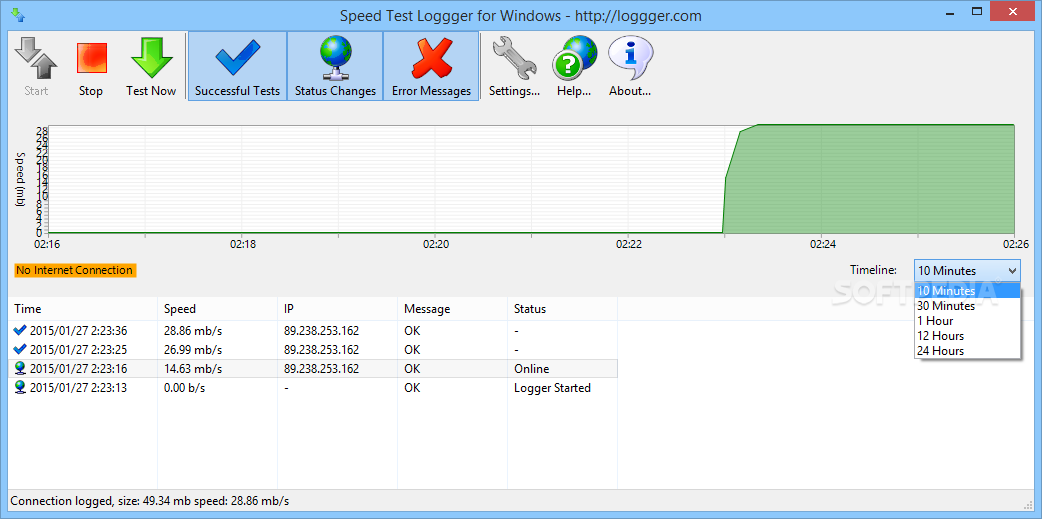Select the 2015/01/27 2:23:36 log row
Screen dimensions: 1042x519
coord(313,330)
